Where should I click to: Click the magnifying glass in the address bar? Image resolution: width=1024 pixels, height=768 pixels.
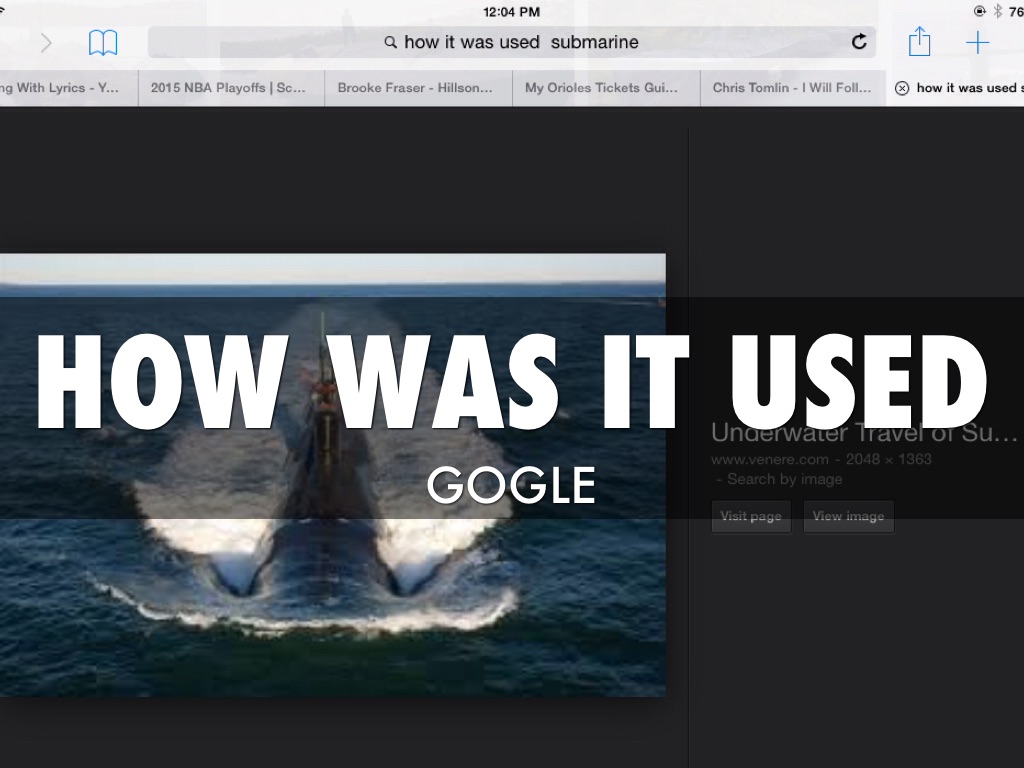tap(391, 42)
